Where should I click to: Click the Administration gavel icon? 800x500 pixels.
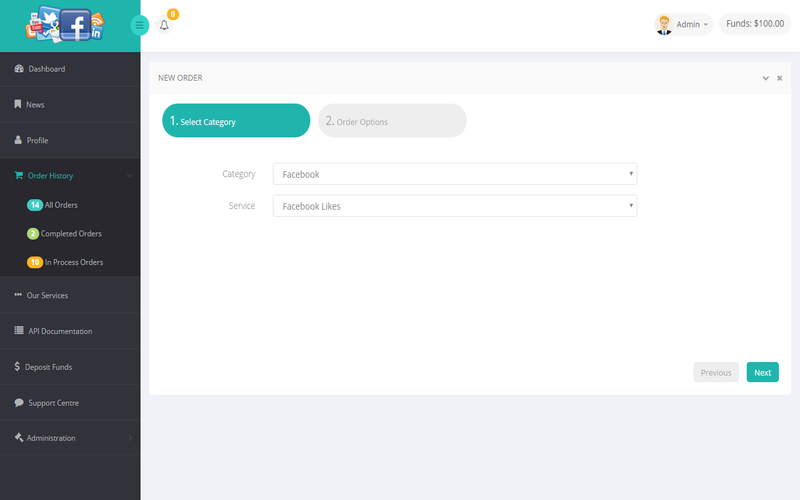(19, 437)
